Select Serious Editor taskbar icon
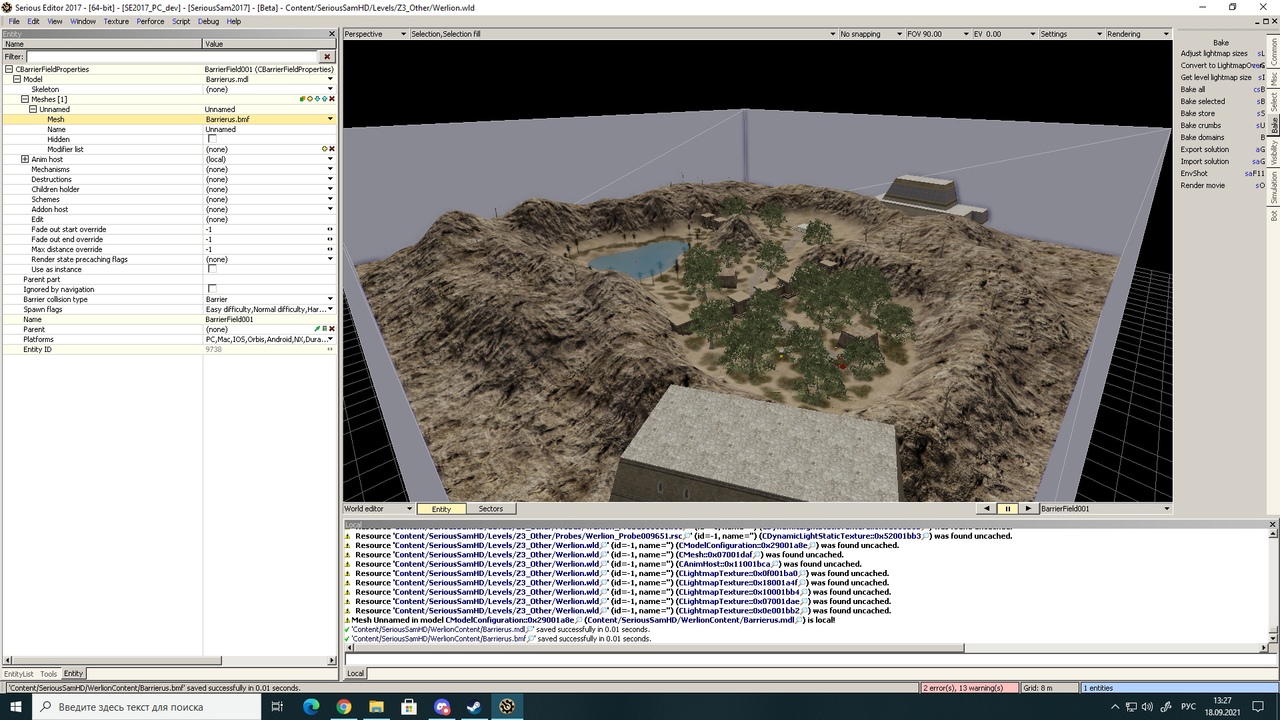 (508, 707)
